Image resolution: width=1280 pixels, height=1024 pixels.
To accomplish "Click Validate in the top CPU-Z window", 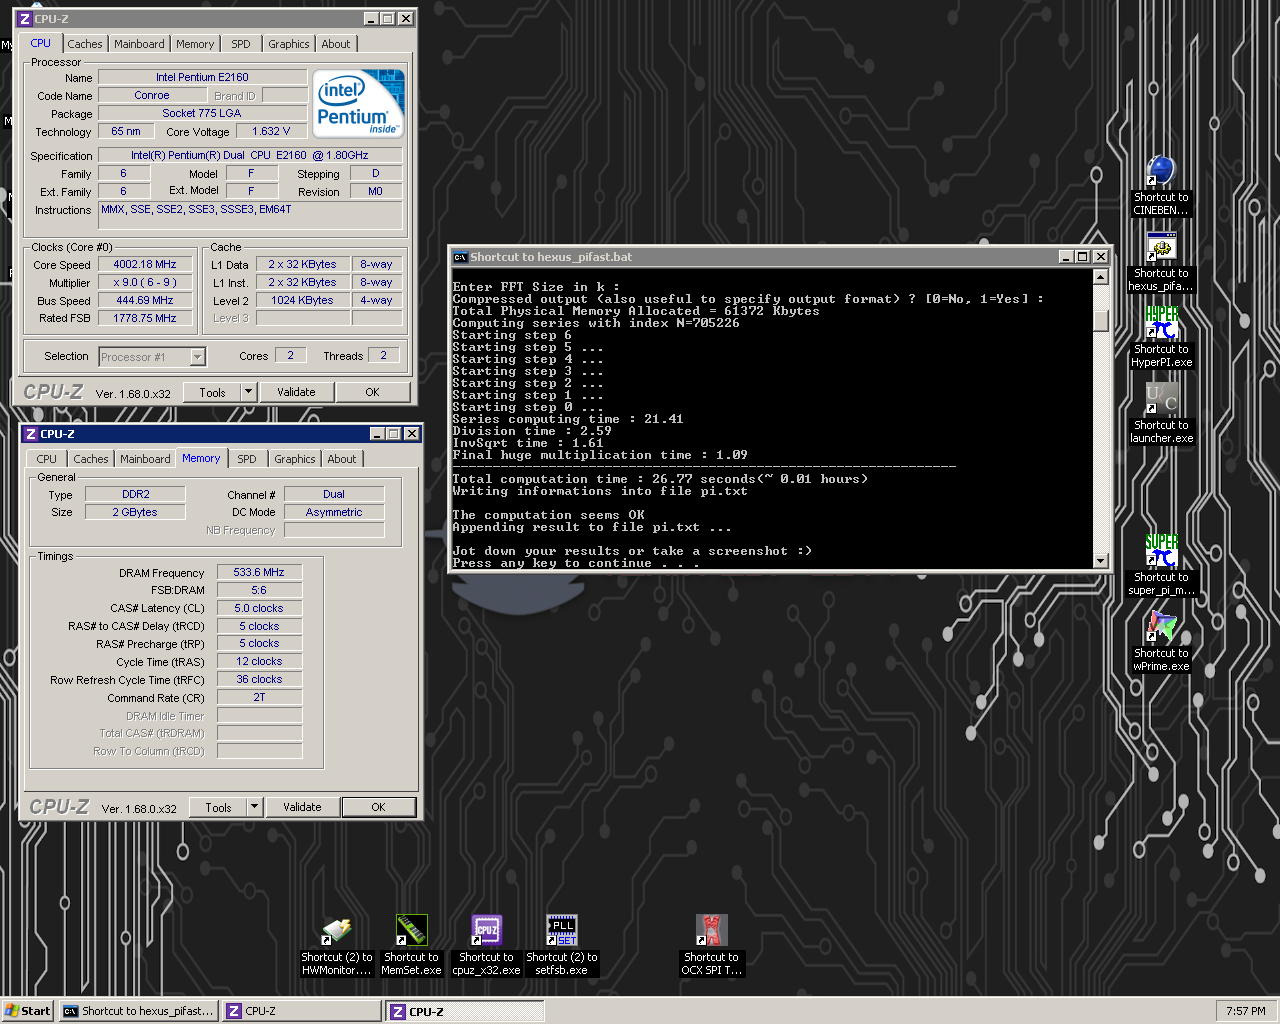I will click(296, 392).
